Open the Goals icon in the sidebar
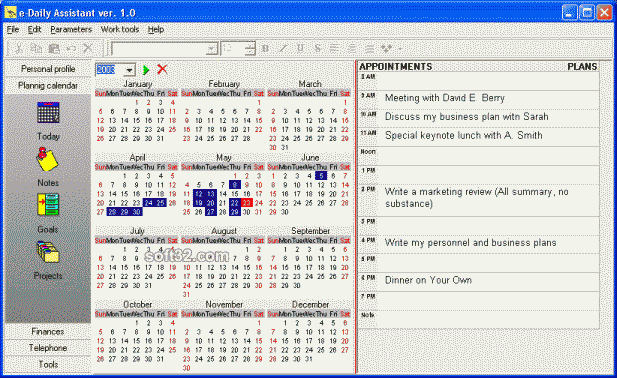This screenshot has height=378, width=617. click(x=48, y=205)
